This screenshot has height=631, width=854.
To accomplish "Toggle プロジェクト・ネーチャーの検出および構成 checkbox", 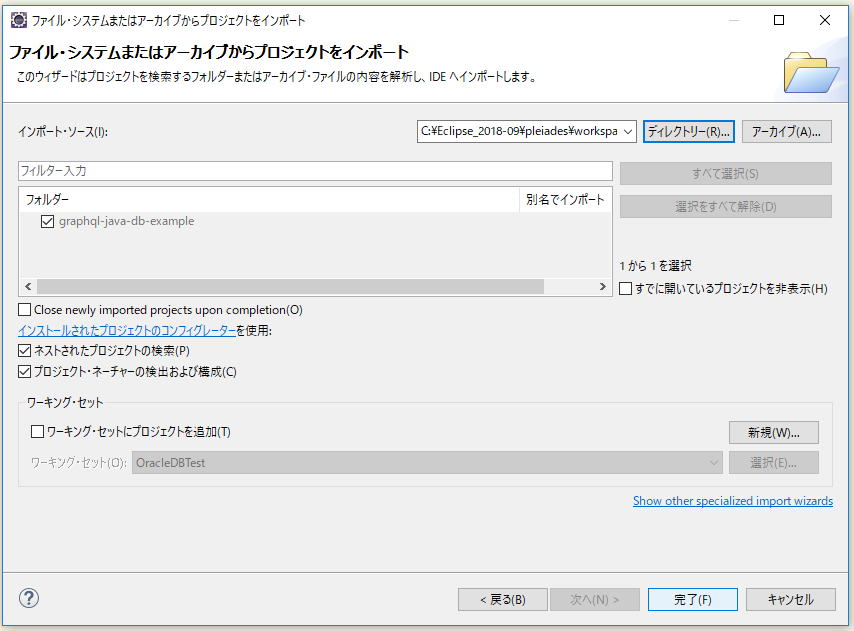I will pos(25,372).
